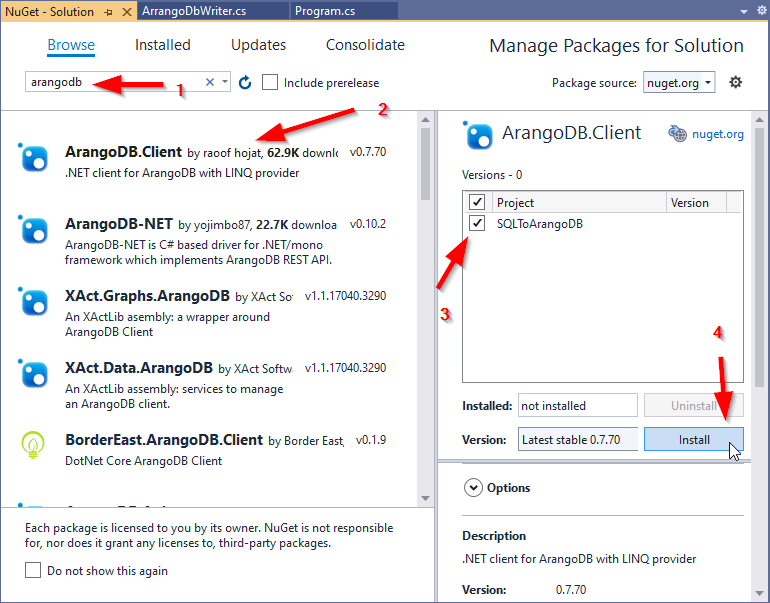Click the Installed version field
770x603 pixels.
pos(578,406)
